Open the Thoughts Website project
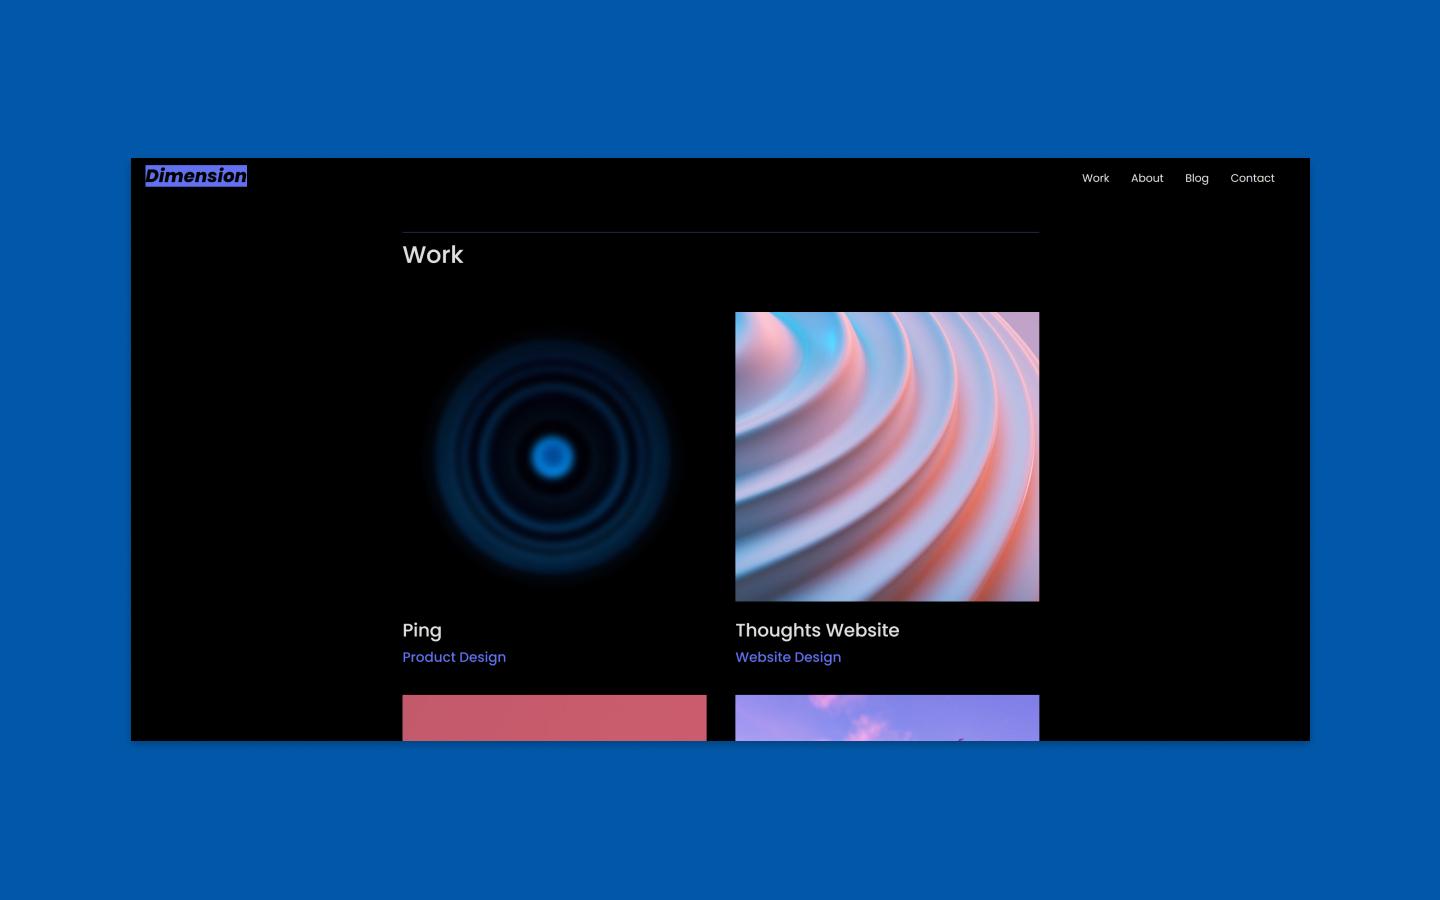Screen dimensions: 1440x900 pos(817,630)
